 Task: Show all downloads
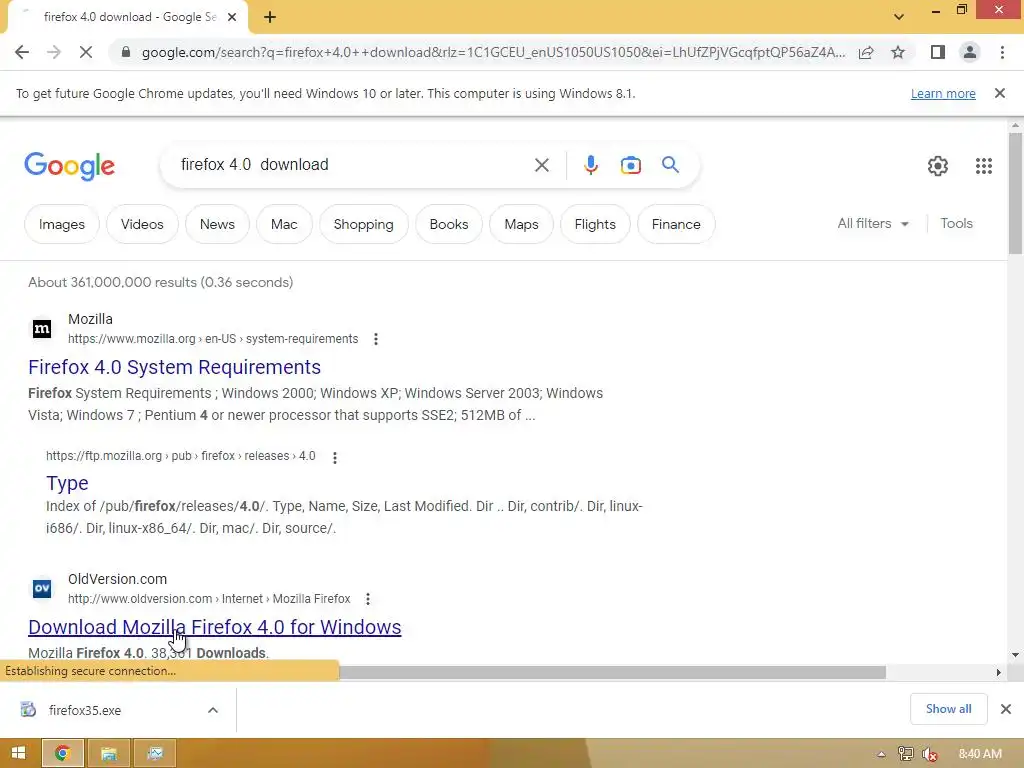pyautogui.click(x=948, y=709)
